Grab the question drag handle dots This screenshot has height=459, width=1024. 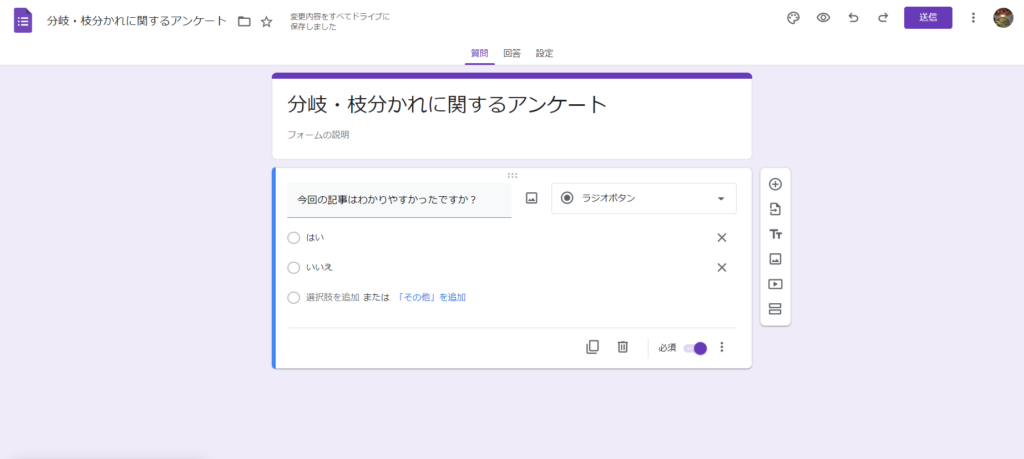(512, 175)
